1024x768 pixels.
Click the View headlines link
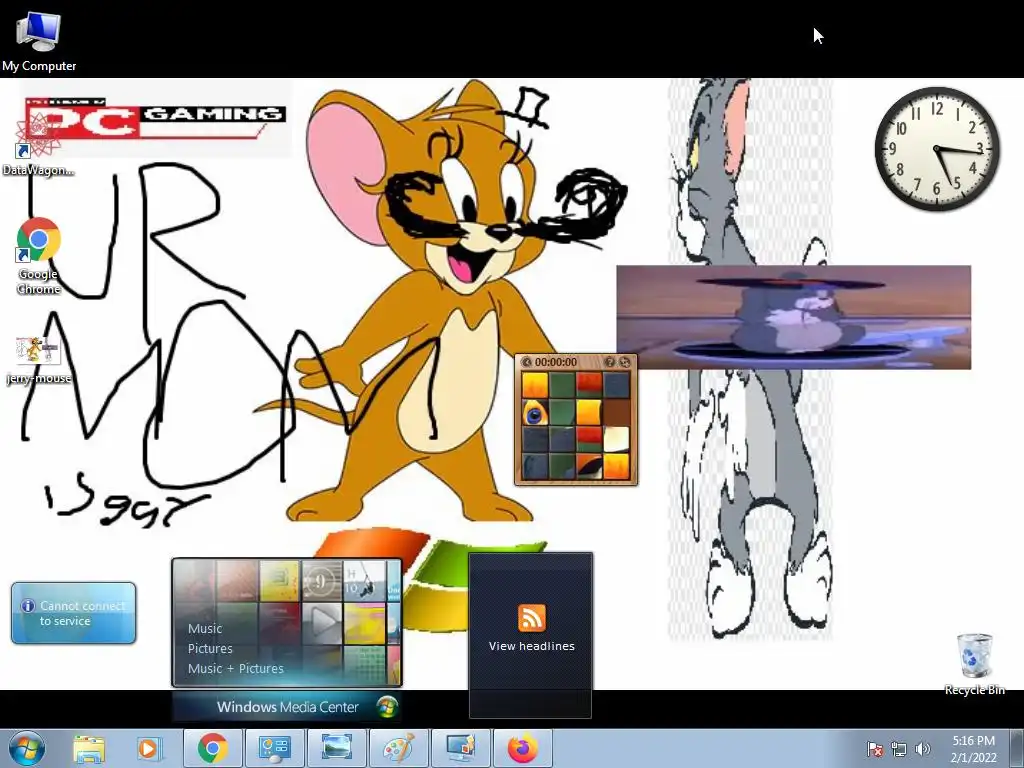[x=532, y=646]
